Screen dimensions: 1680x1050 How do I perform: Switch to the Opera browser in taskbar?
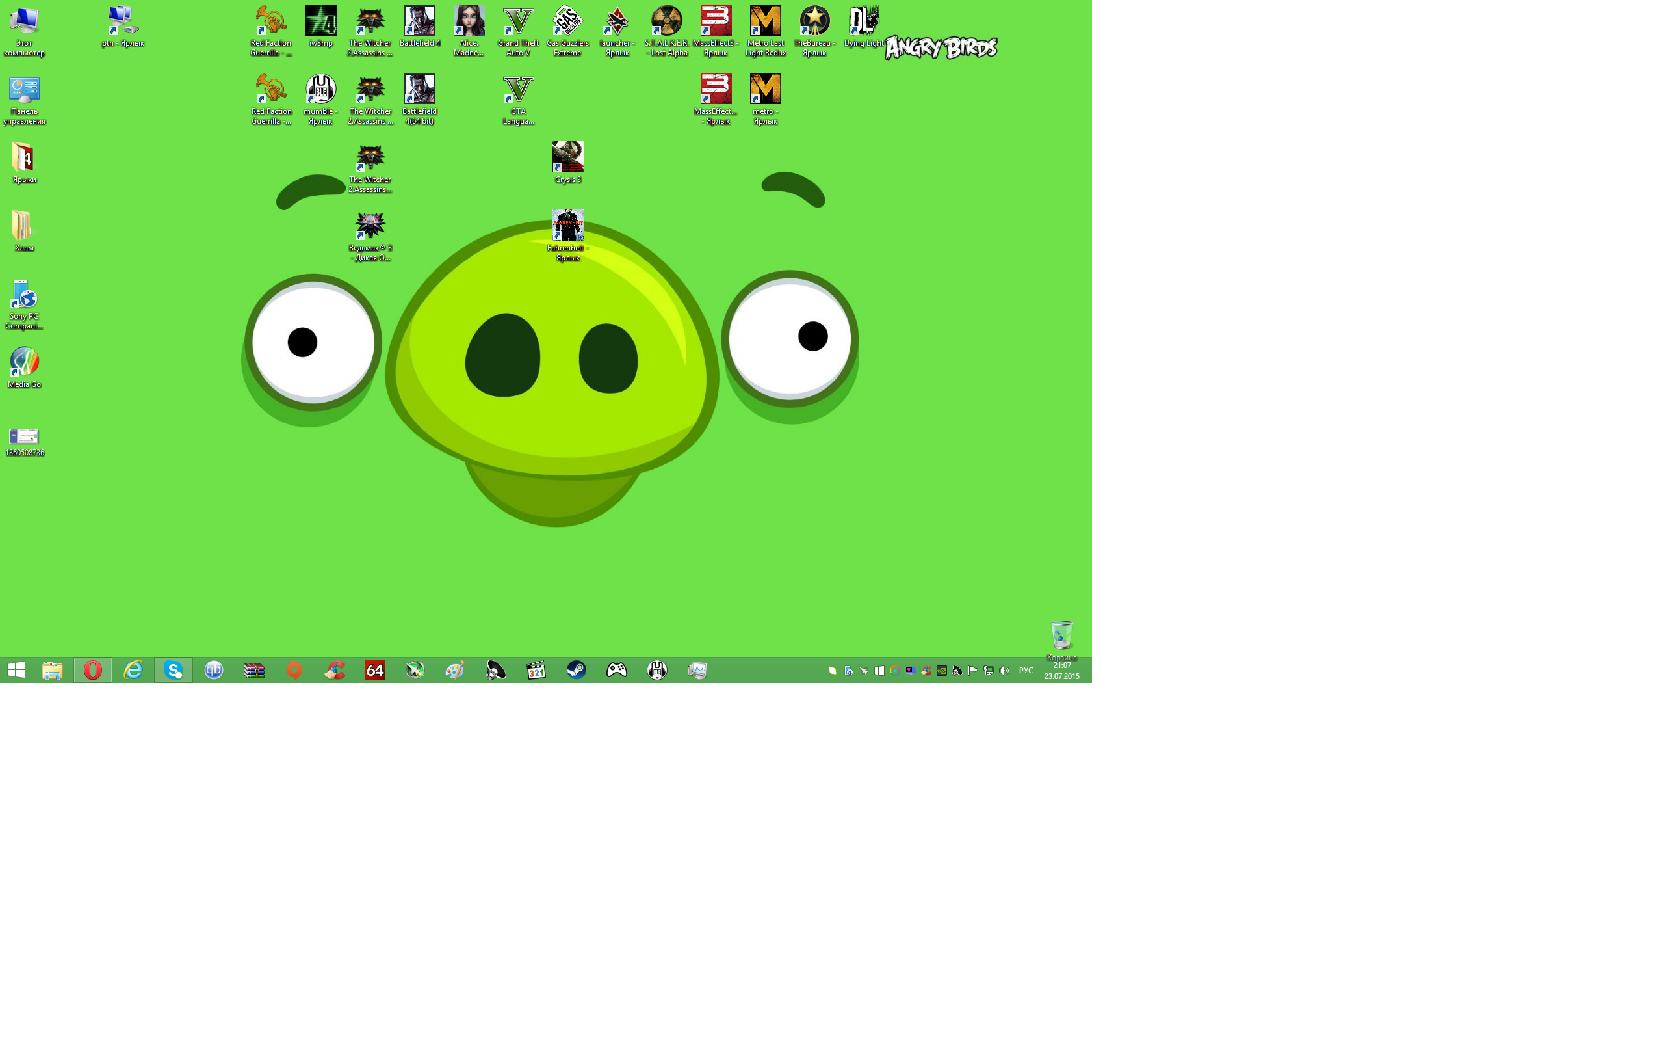click(92, 670)
